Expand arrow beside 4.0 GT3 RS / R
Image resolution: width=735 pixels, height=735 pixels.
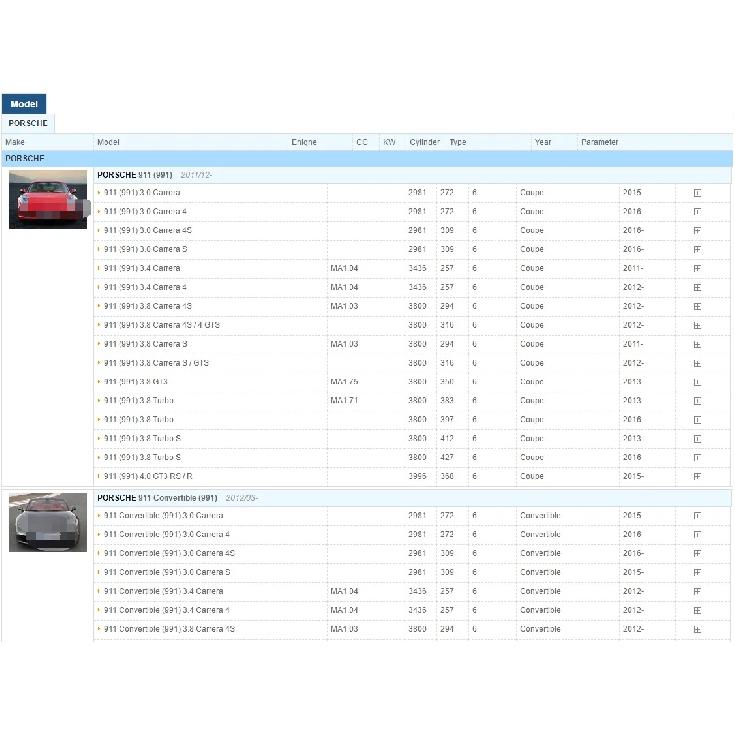pos(99,477)
